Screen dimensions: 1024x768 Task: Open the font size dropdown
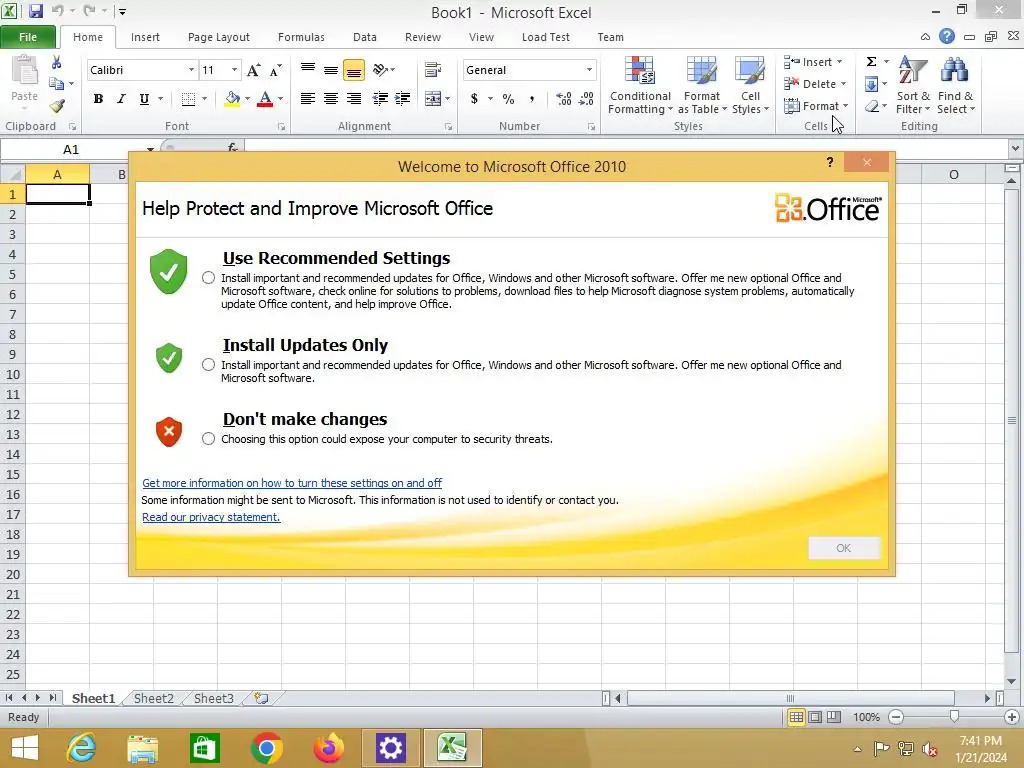pos(234,70)
